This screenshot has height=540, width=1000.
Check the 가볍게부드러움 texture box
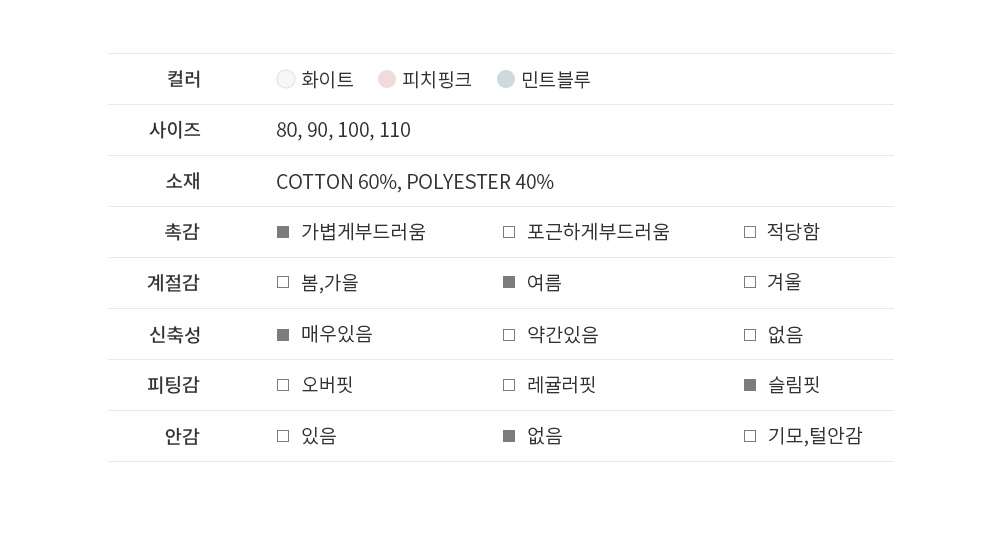point(283,232)
